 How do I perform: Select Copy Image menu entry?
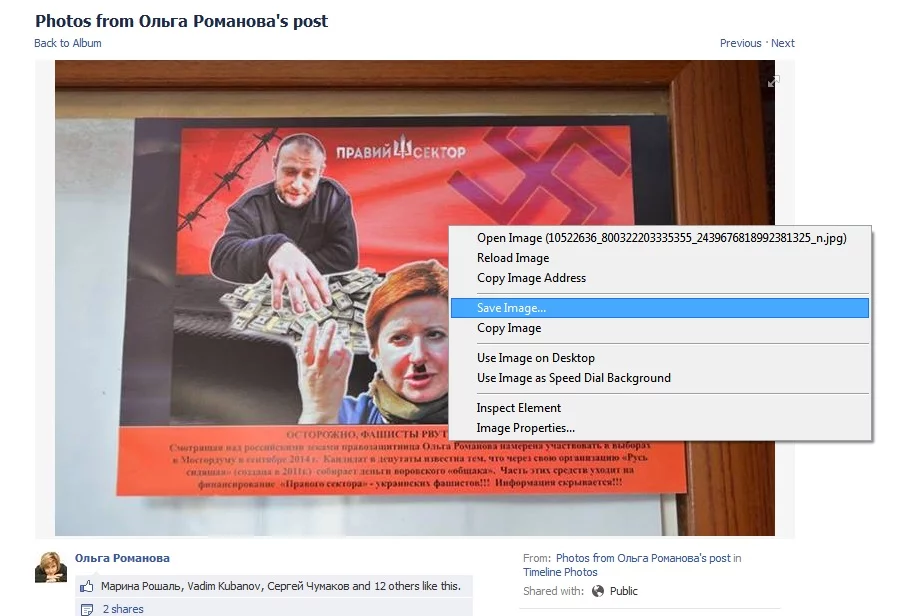pyautogui.click(x=659, y=328)
